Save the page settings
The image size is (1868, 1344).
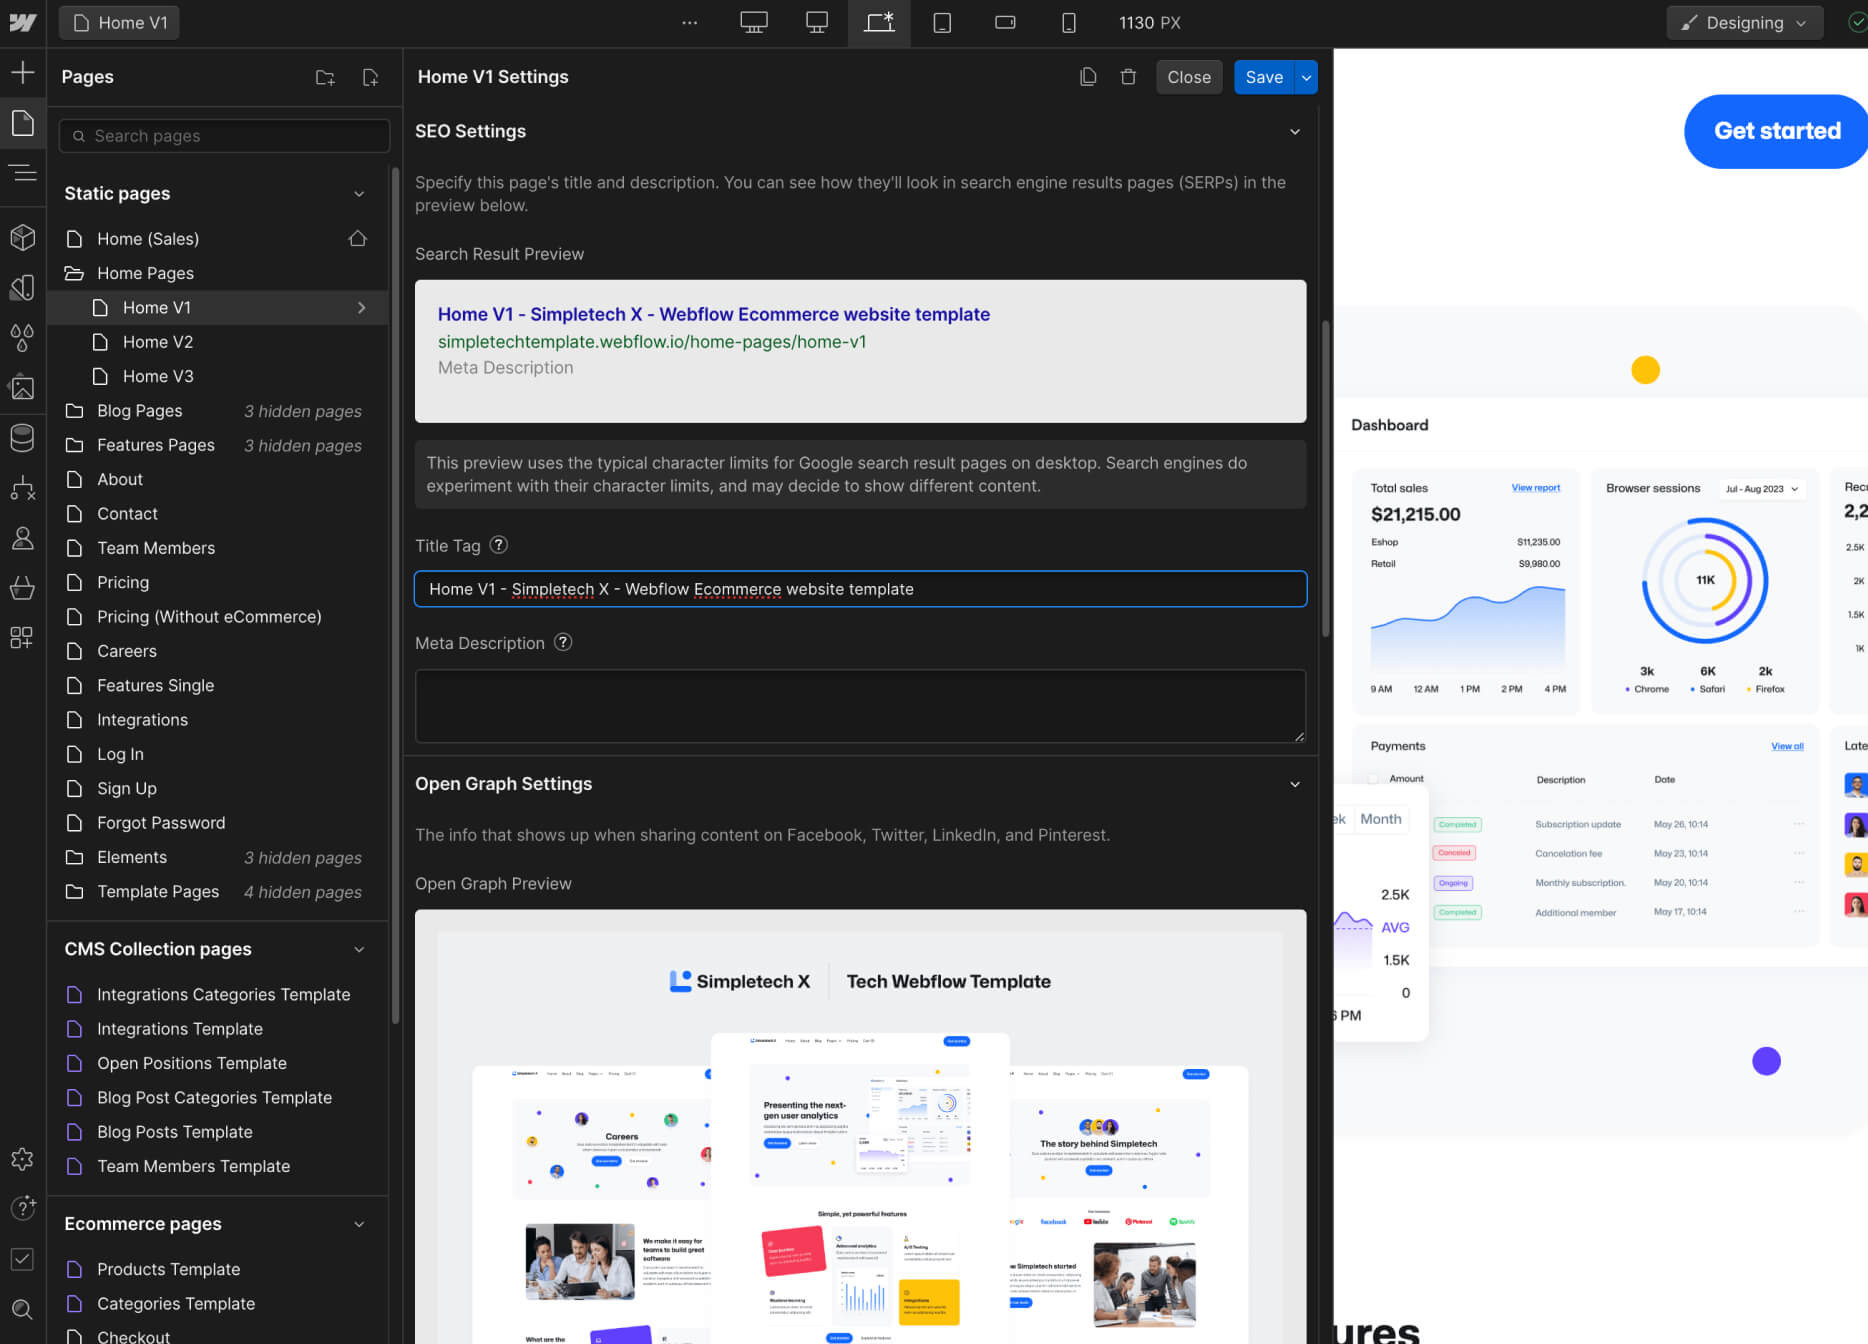click(1263, 76)
